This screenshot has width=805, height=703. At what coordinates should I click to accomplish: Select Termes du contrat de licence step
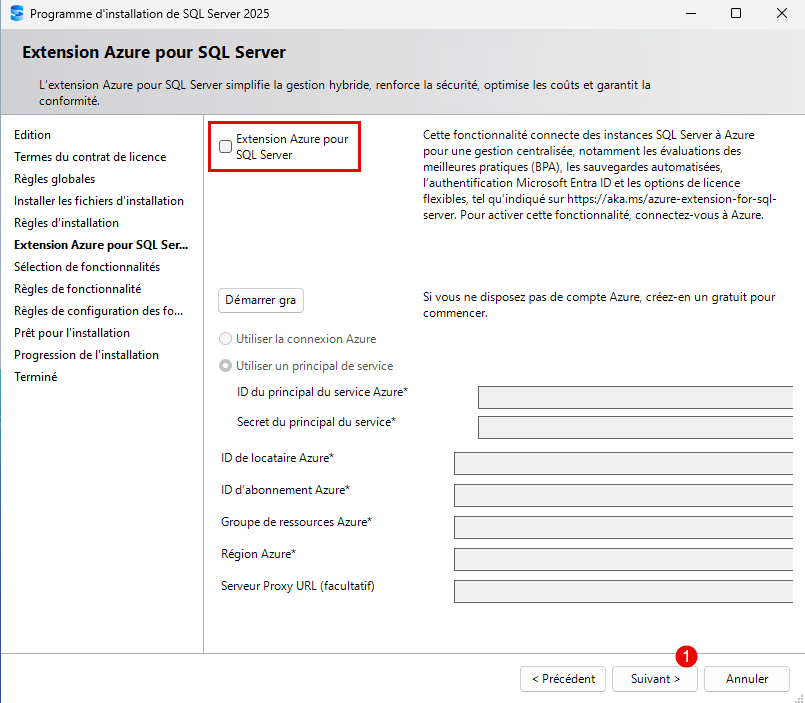click(90, 157)
